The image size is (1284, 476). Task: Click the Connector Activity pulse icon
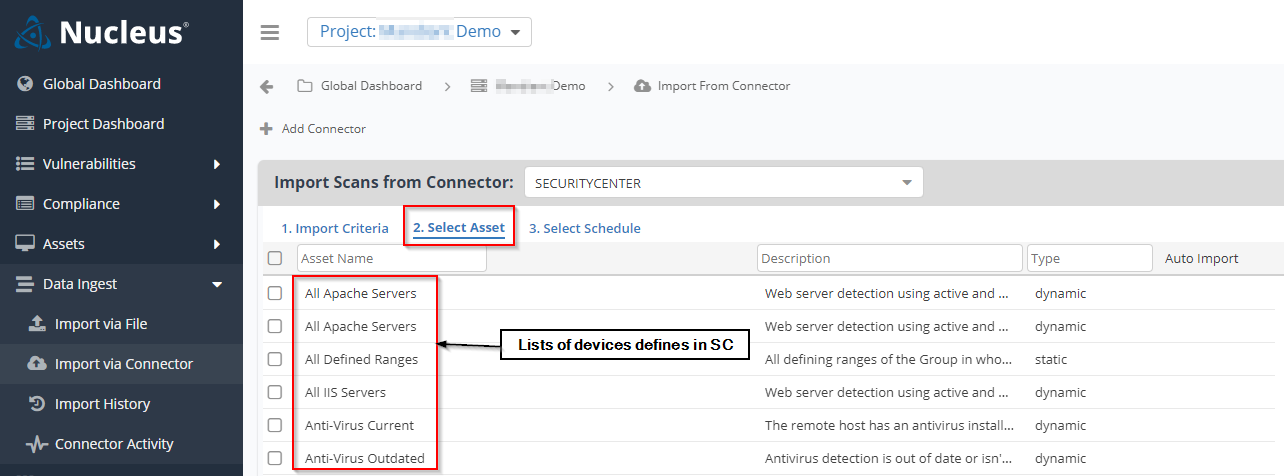coord(37,444)
